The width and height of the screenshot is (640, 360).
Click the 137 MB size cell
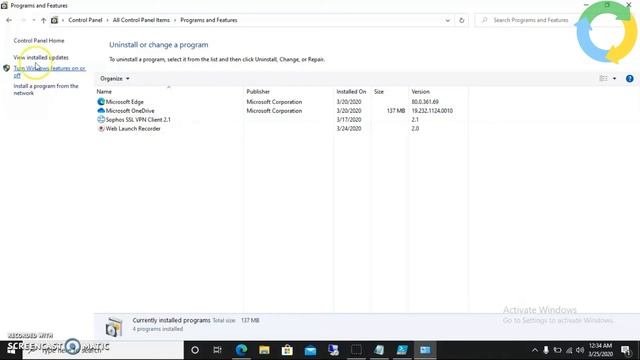click(x=396, y=111)
